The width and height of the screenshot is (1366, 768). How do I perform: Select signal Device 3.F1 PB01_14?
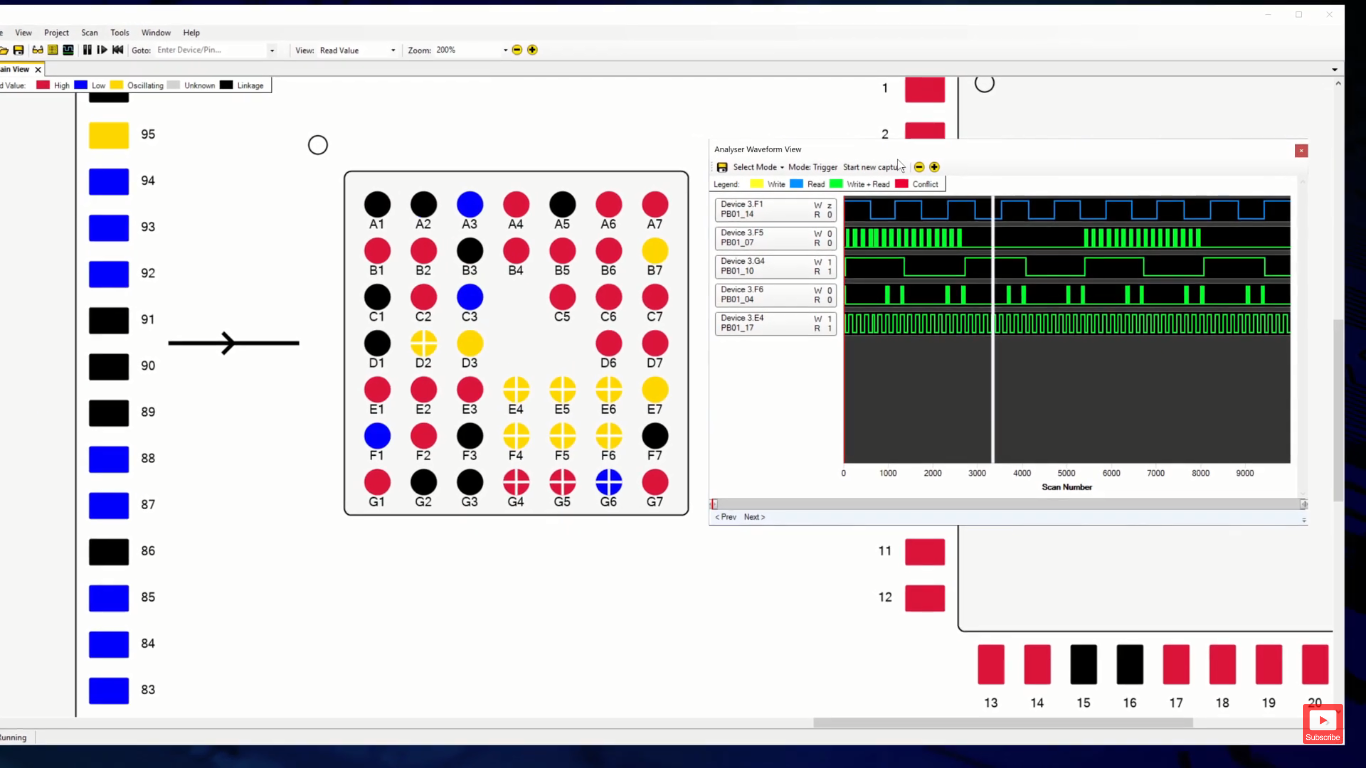tap(776, 210)
